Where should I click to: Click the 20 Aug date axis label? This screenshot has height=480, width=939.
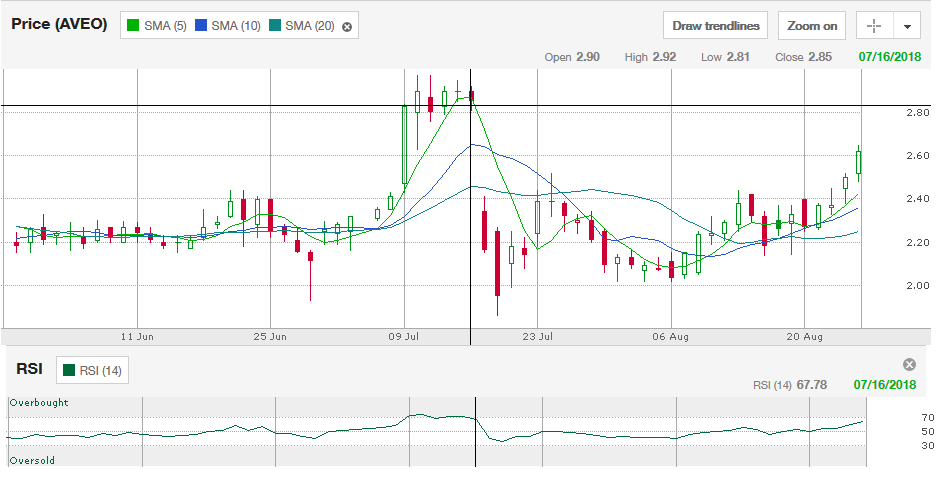pyautogui.click(x=804, y=336)
